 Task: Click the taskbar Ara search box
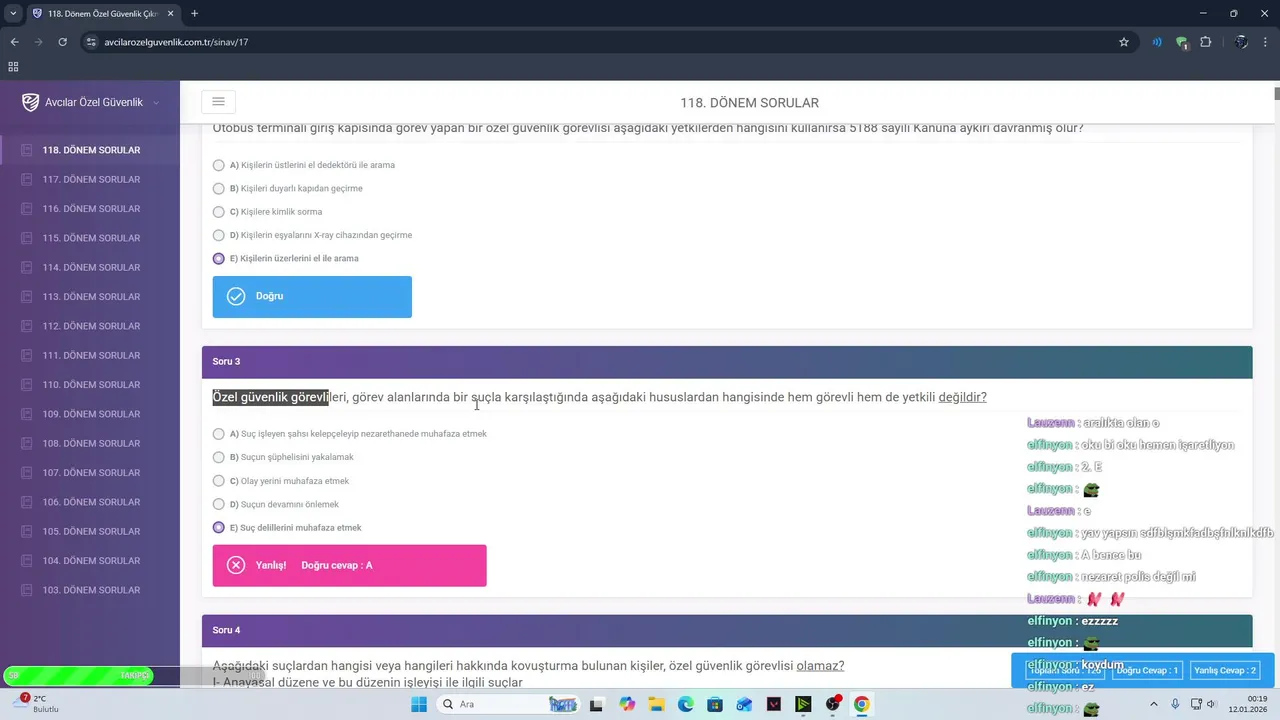(510, 704)
